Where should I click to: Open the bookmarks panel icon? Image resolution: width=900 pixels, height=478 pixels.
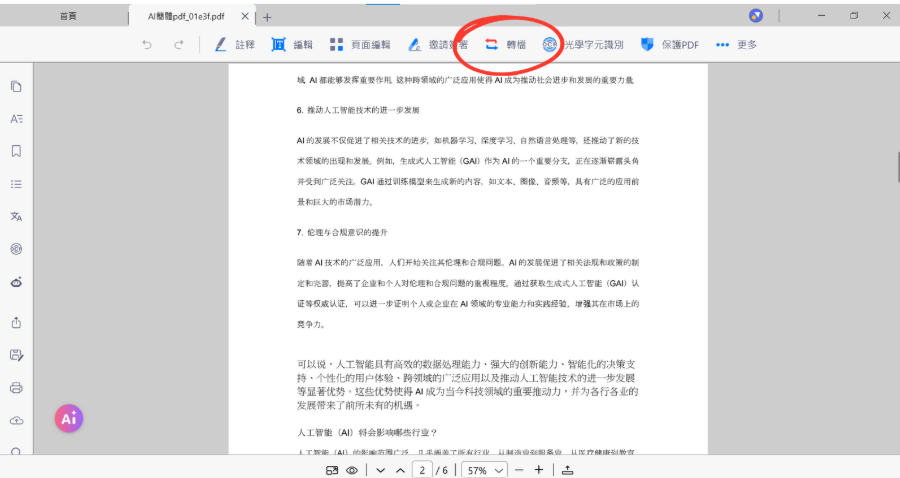click(16, 151)
